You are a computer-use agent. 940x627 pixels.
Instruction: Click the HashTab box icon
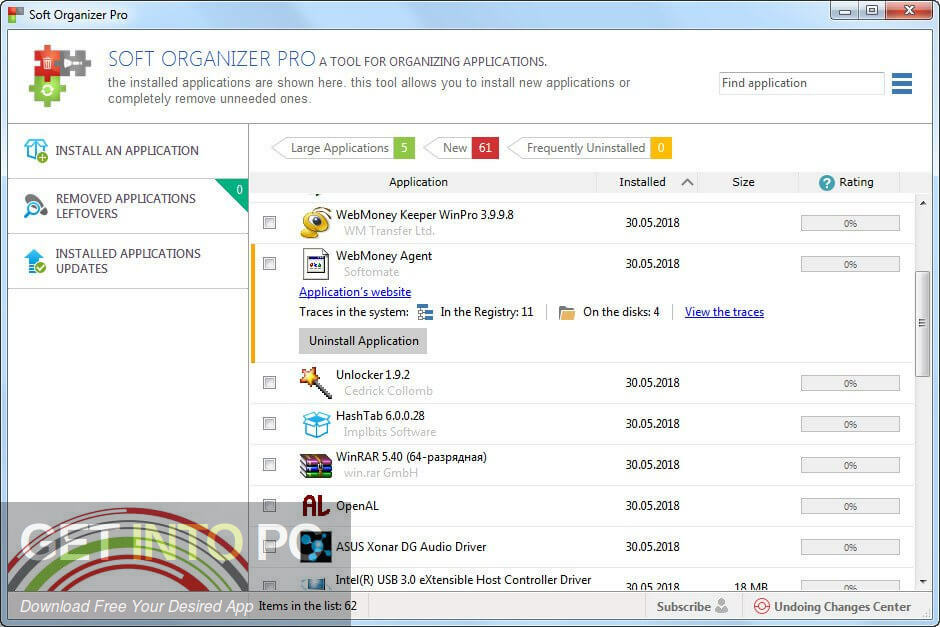tap(316, 424)
